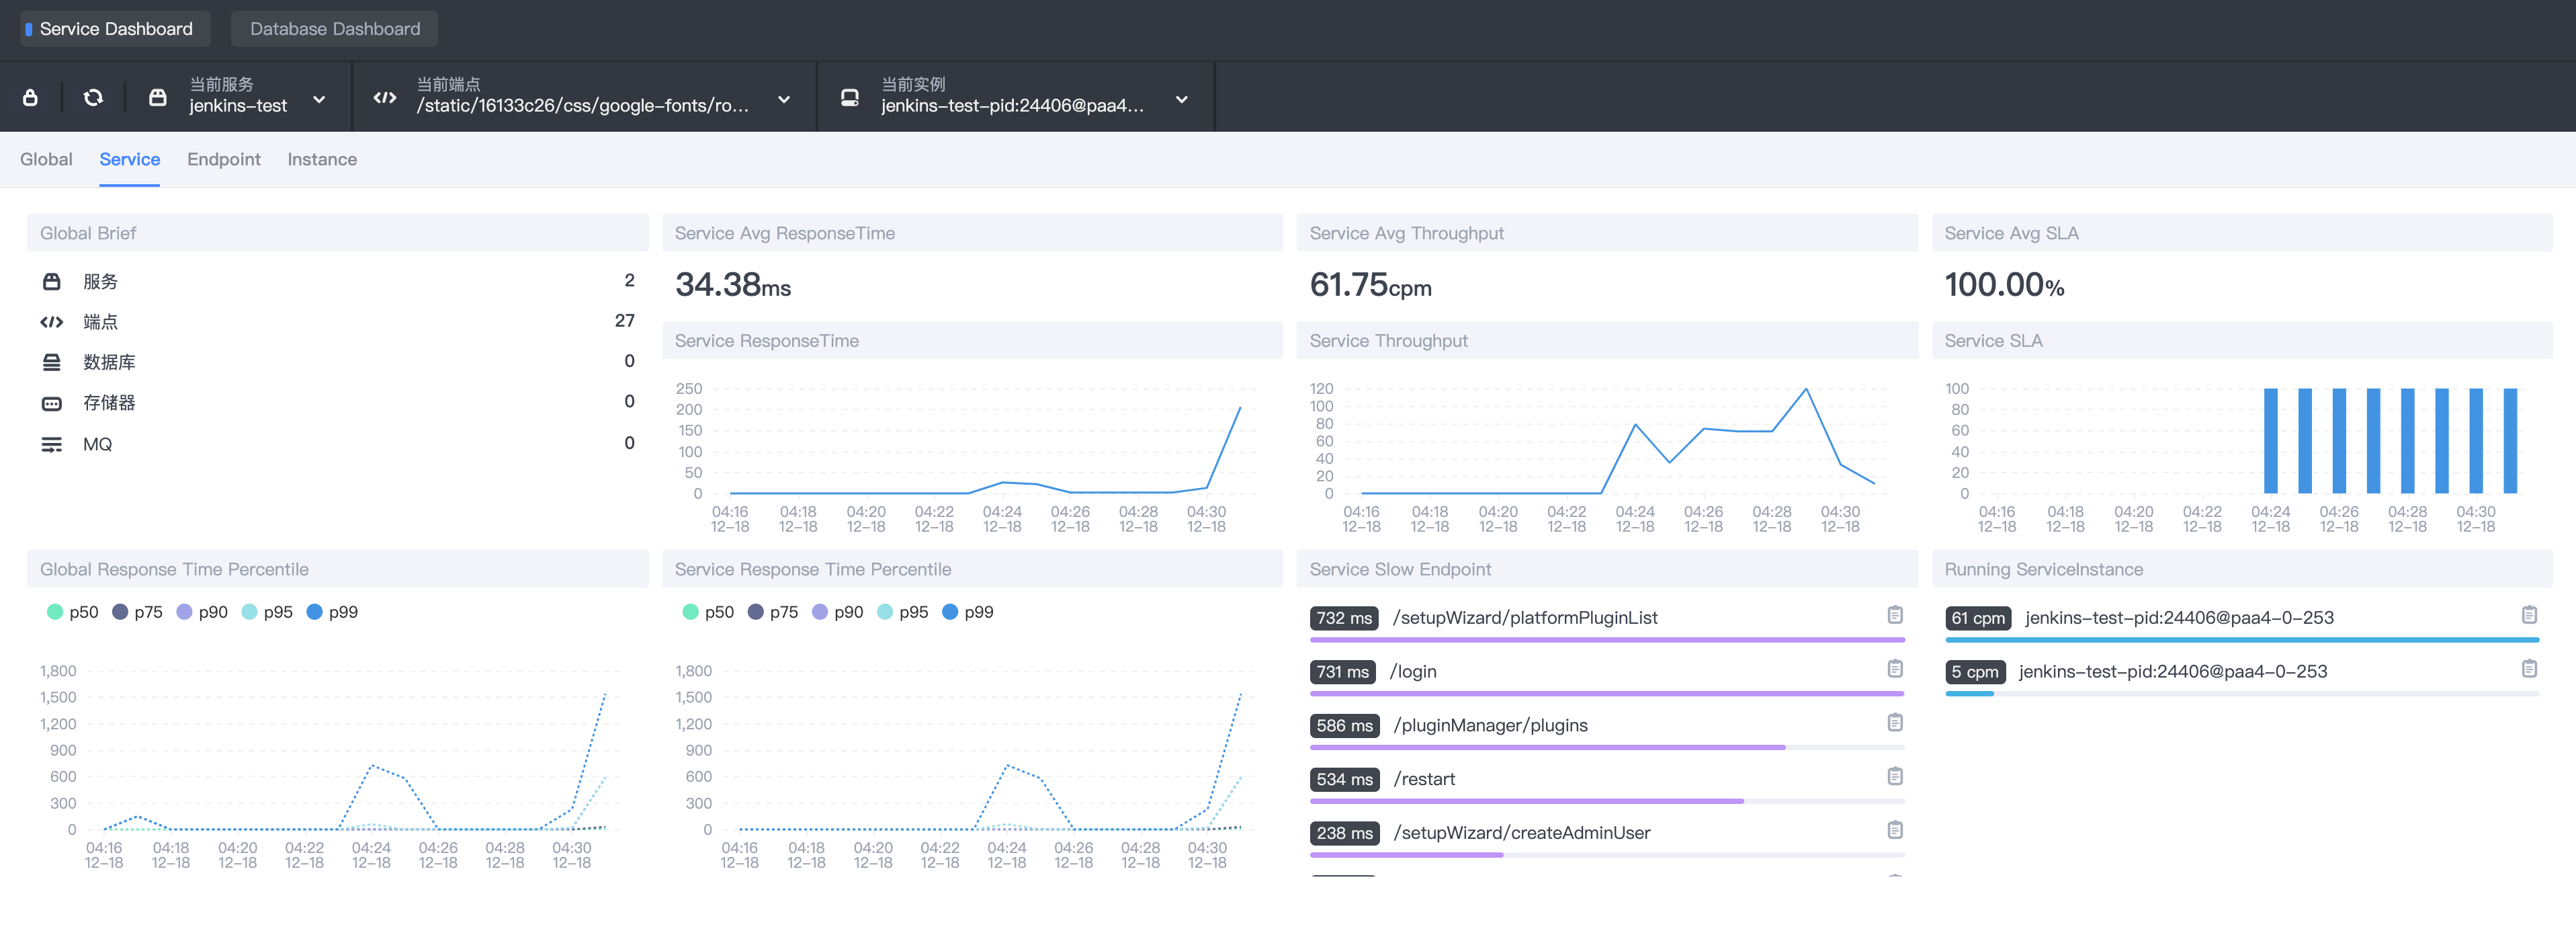Click the instance icon beside 当前实例
Viewport: 2576px width, 933px height.
849,97
